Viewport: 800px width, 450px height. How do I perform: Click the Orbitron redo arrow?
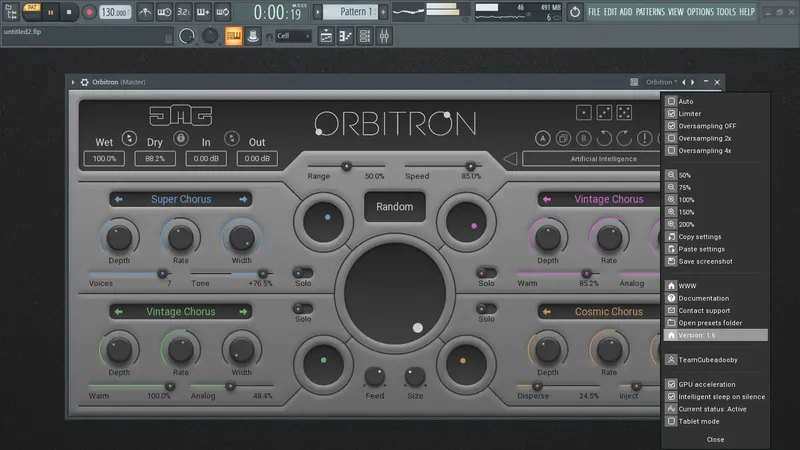624,138
